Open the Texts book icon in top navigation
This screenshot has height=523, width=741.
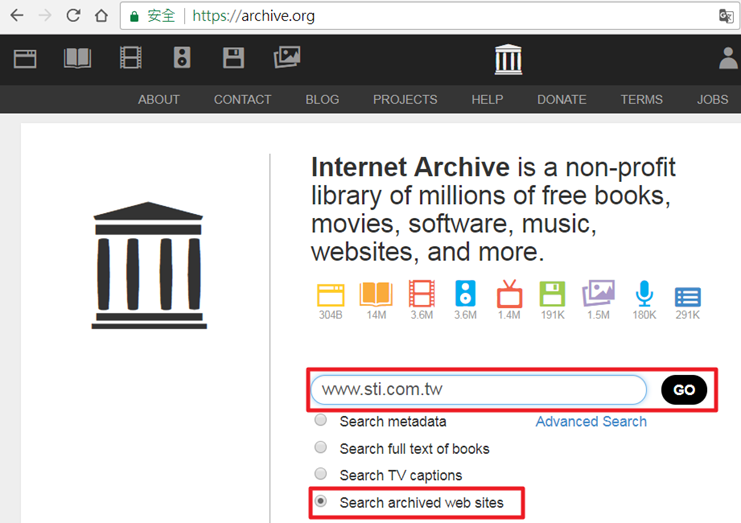coord(78,58)
